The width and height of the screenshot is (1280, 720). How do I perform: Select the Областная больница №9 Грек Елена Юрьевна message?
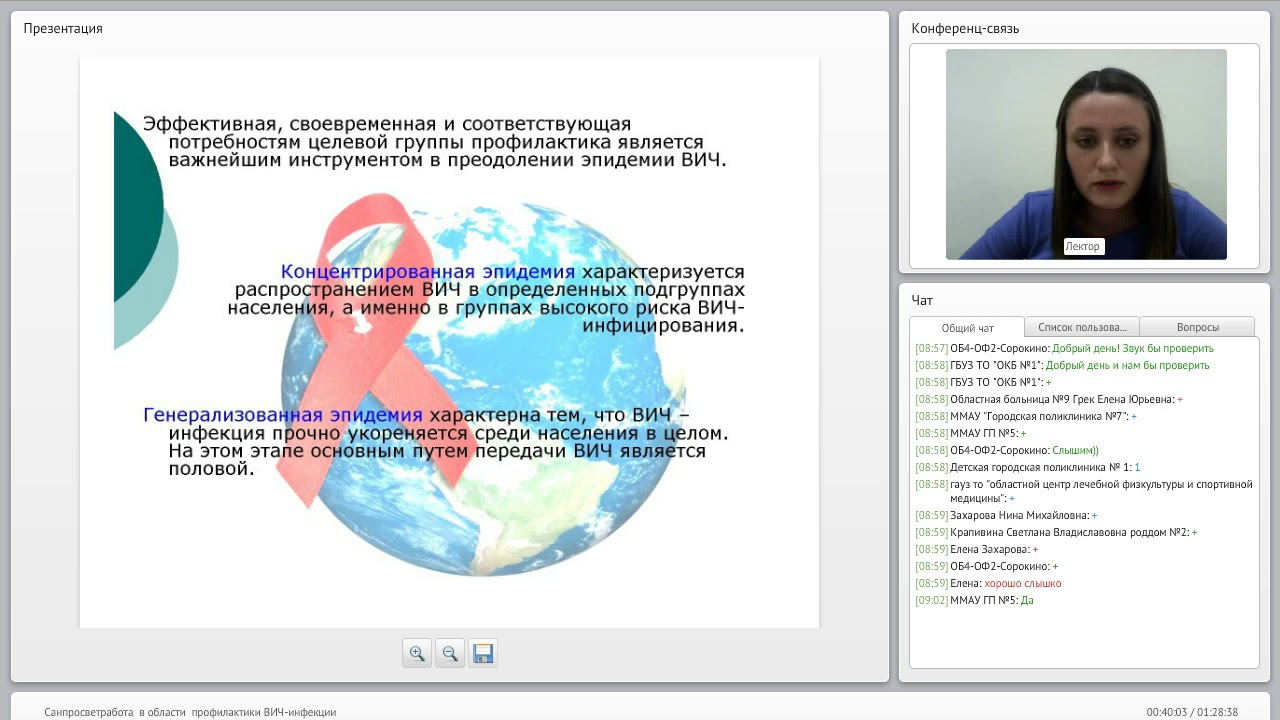pos(1050,399)
